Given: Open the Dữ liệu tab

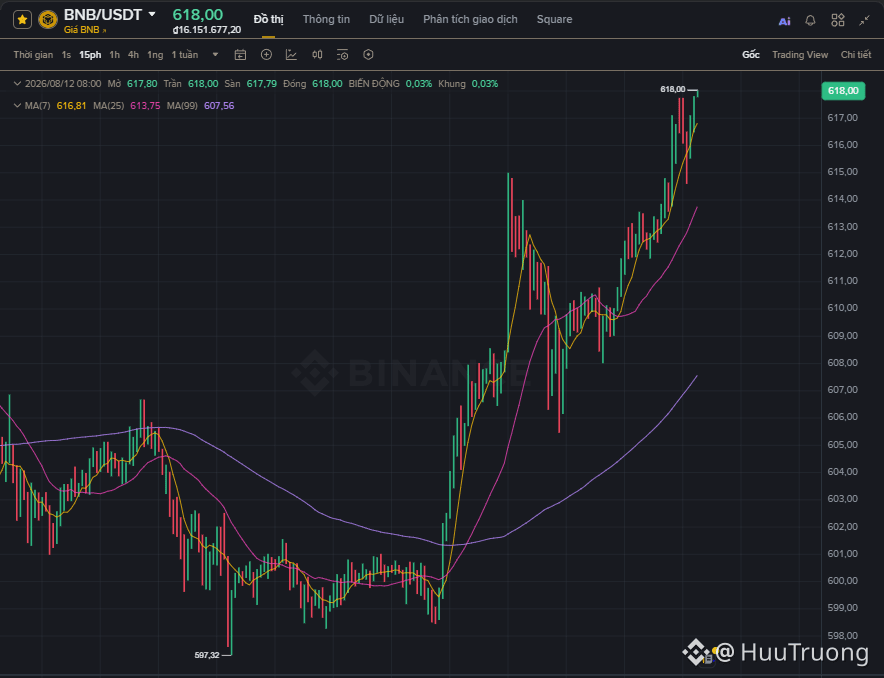Looking at the screenshot, I should [386, 19].
